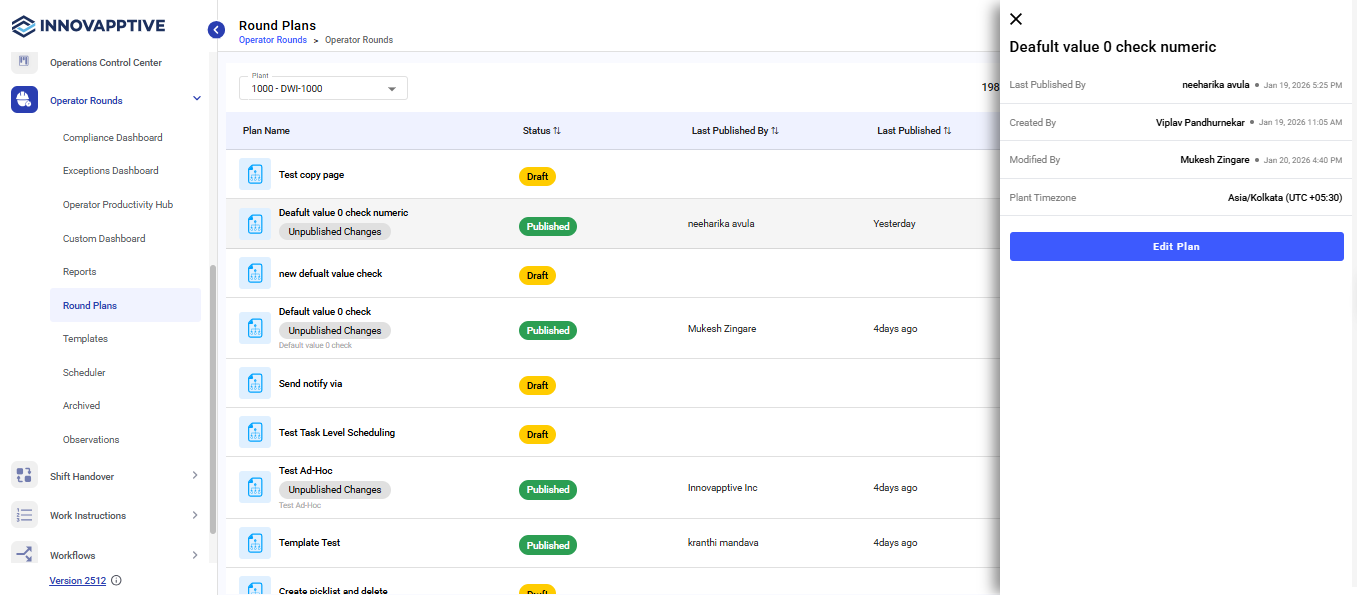Collapse the Operator Rounds menu chevron
Screen dimensions: 1357x595
pos(196,98)
